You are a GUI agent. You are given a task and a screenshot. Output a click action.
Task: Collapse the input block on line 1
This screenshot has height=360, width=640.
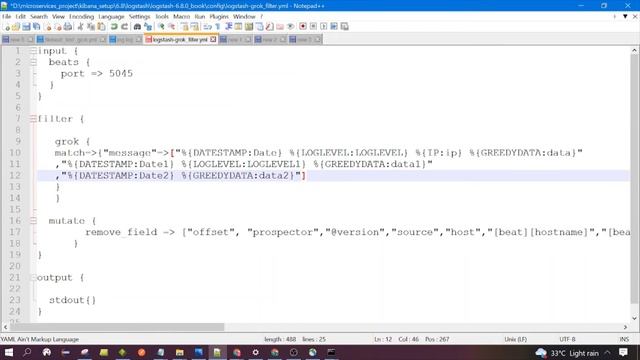tap(33, 51)
